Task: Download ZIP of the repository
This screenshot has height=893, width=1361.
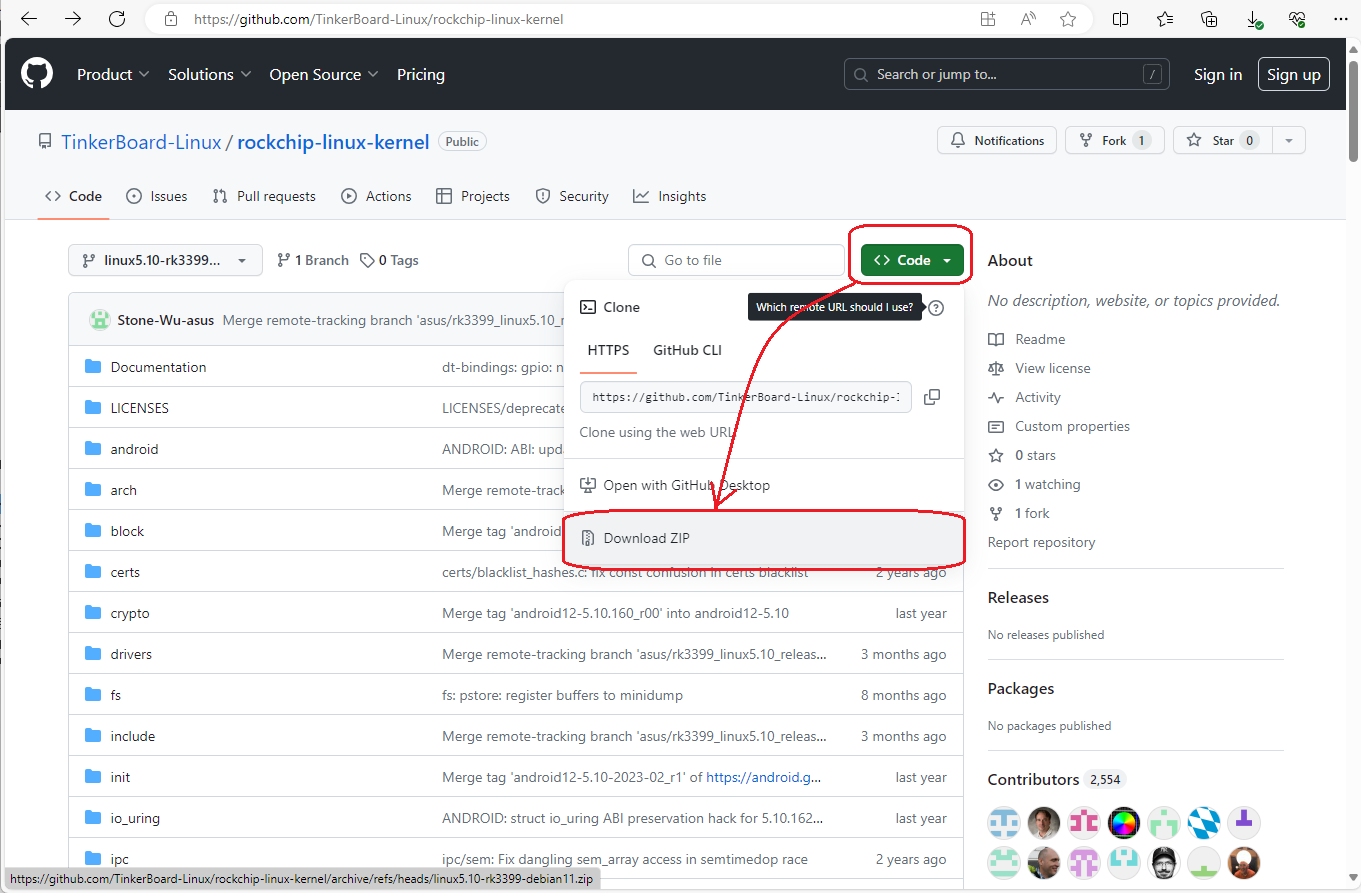Action: point(646,538)
